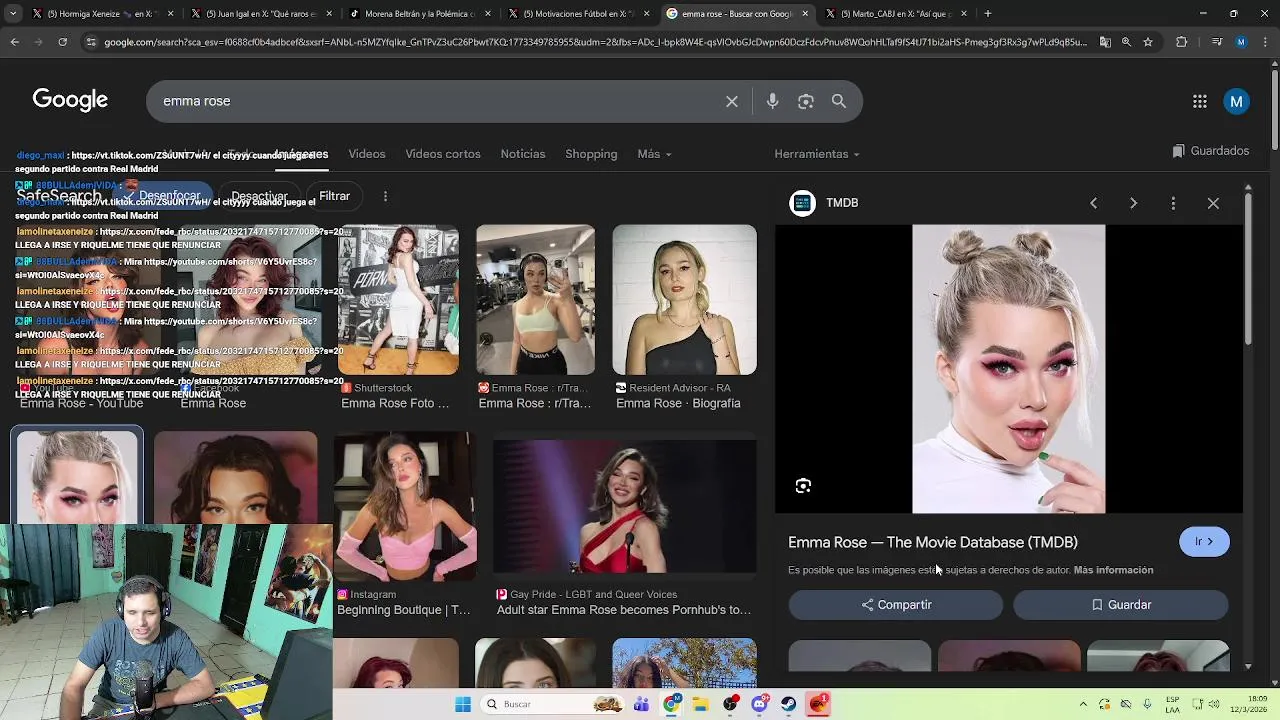Click the preview panel vertical scrollbar
Screen dimensions: 1280x720
(1248, 270)
